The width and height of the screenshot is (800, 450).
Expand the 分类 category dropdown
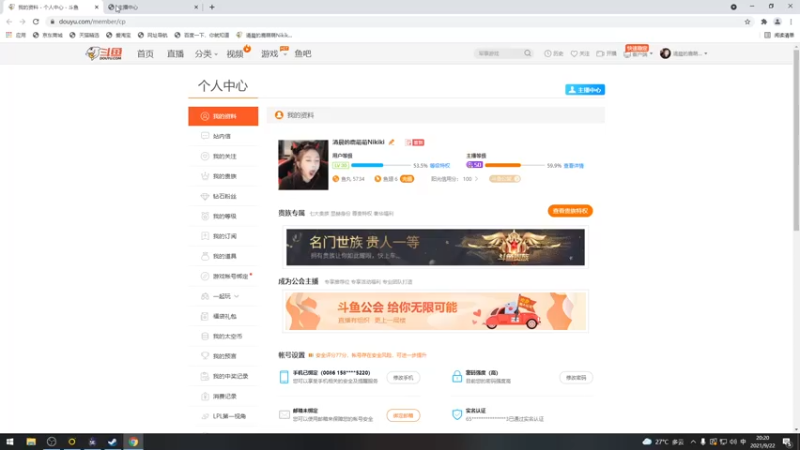pyautogui.click(x=206, y=54)
